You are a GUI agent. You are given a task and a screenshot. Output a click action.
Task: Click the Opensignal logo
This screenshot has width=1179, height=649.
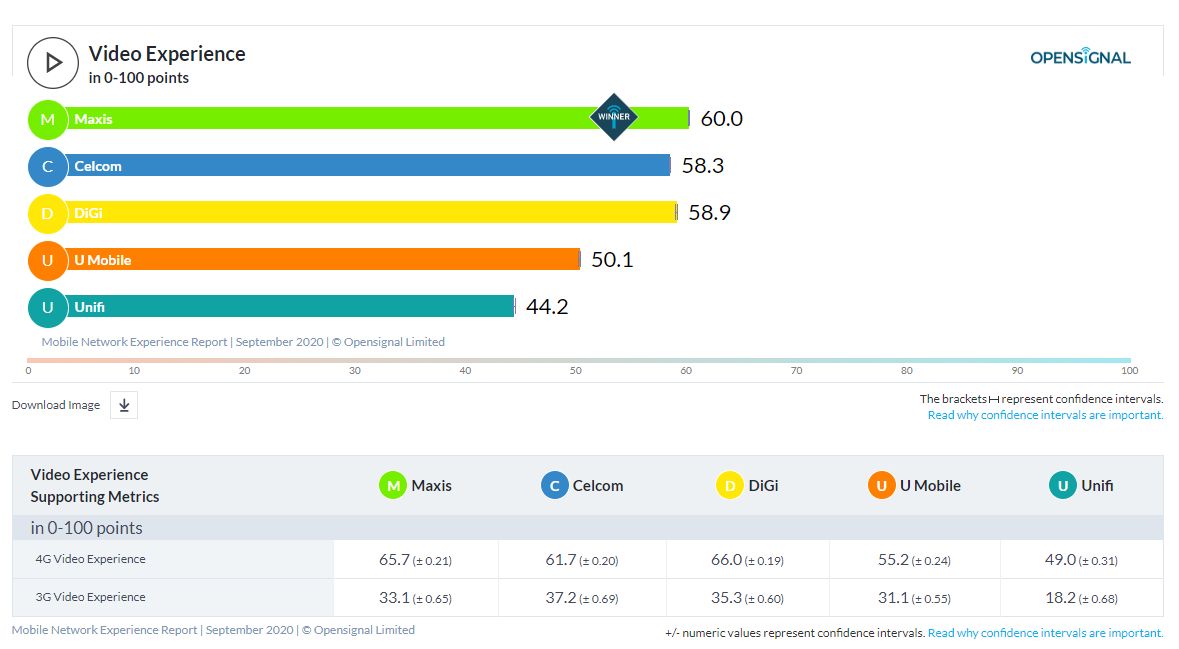pos(1080,57)
